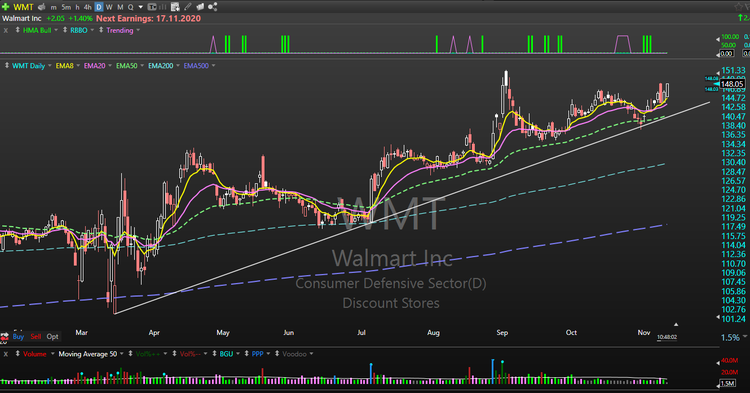This screenshot has width=750, height=393.
Task: Click the green plus add-symbol icon
Action: click(6, 7)
